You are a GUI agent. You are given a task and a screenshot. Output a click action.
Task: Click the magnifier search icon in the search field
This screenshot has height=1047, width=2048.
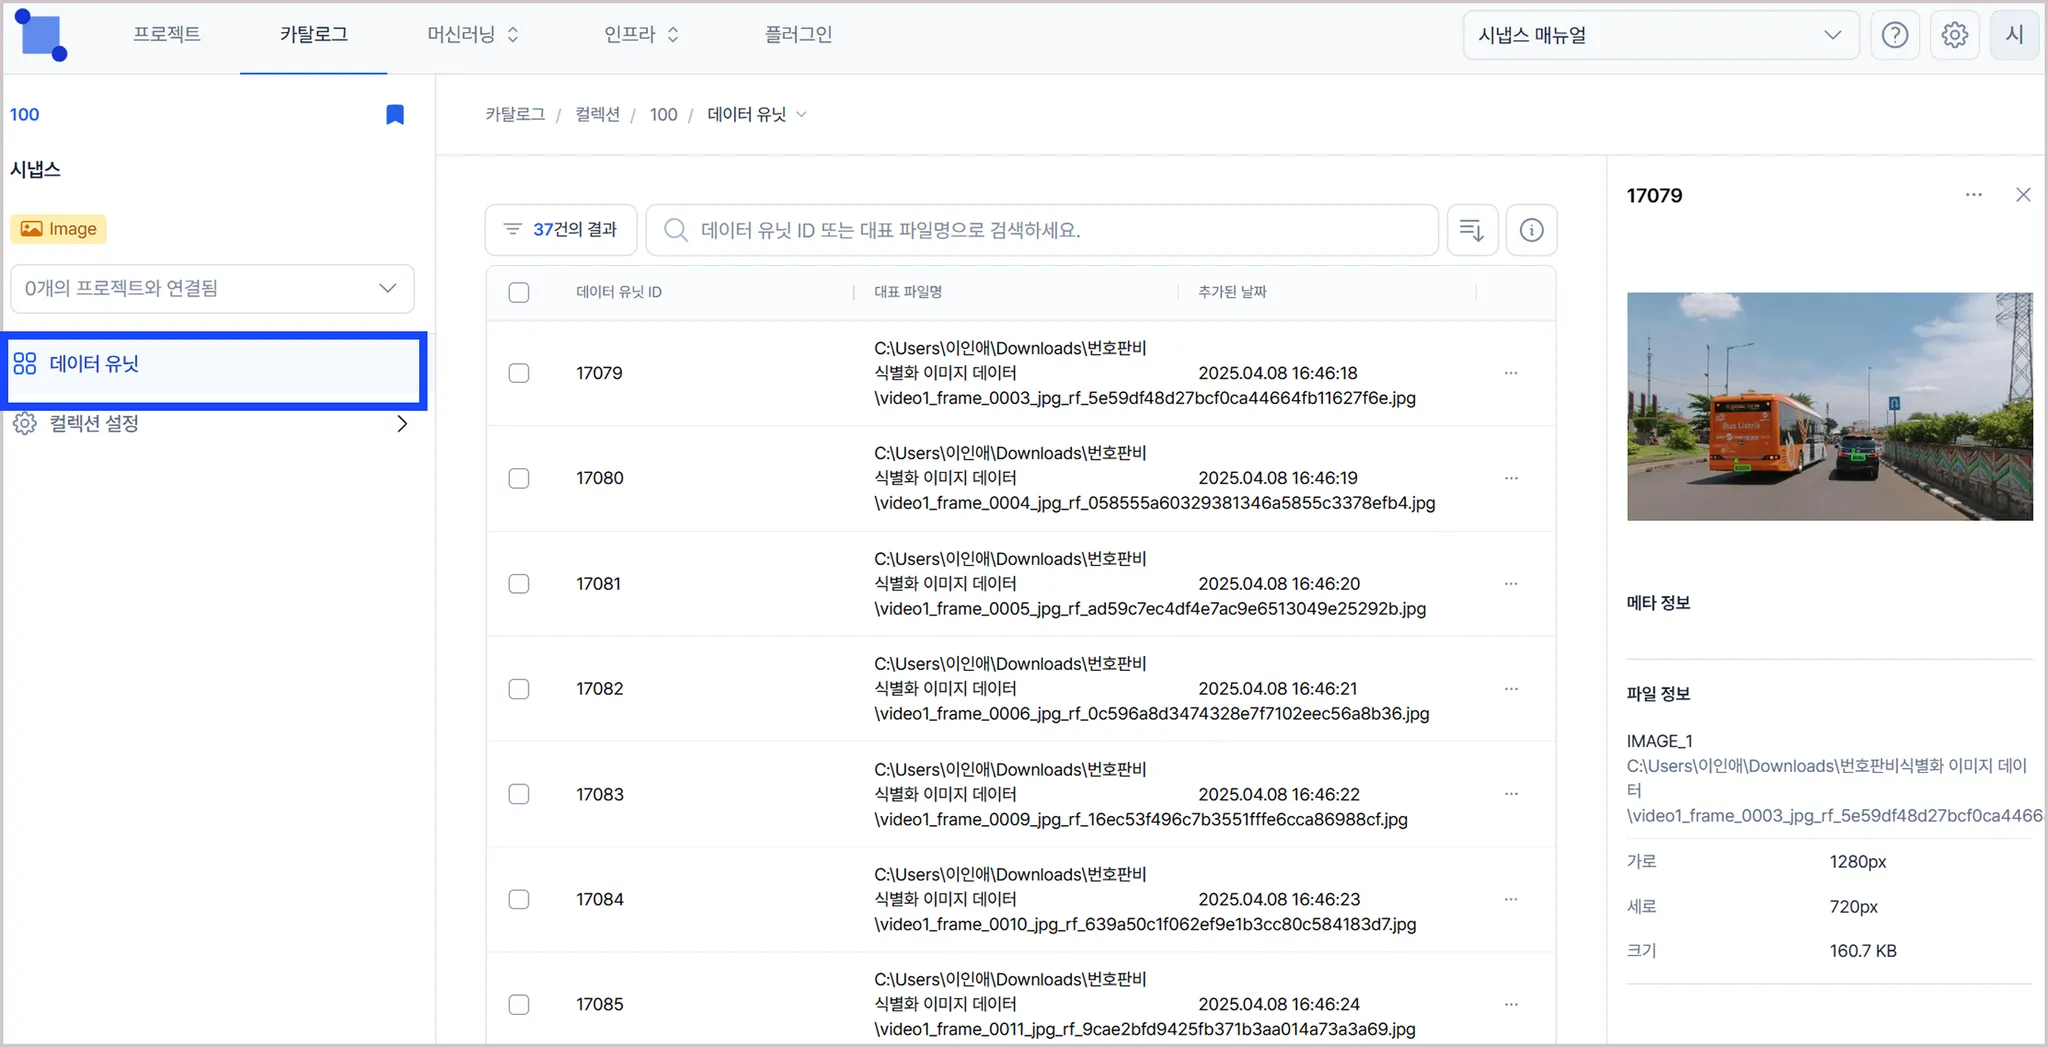pos(676,230)
